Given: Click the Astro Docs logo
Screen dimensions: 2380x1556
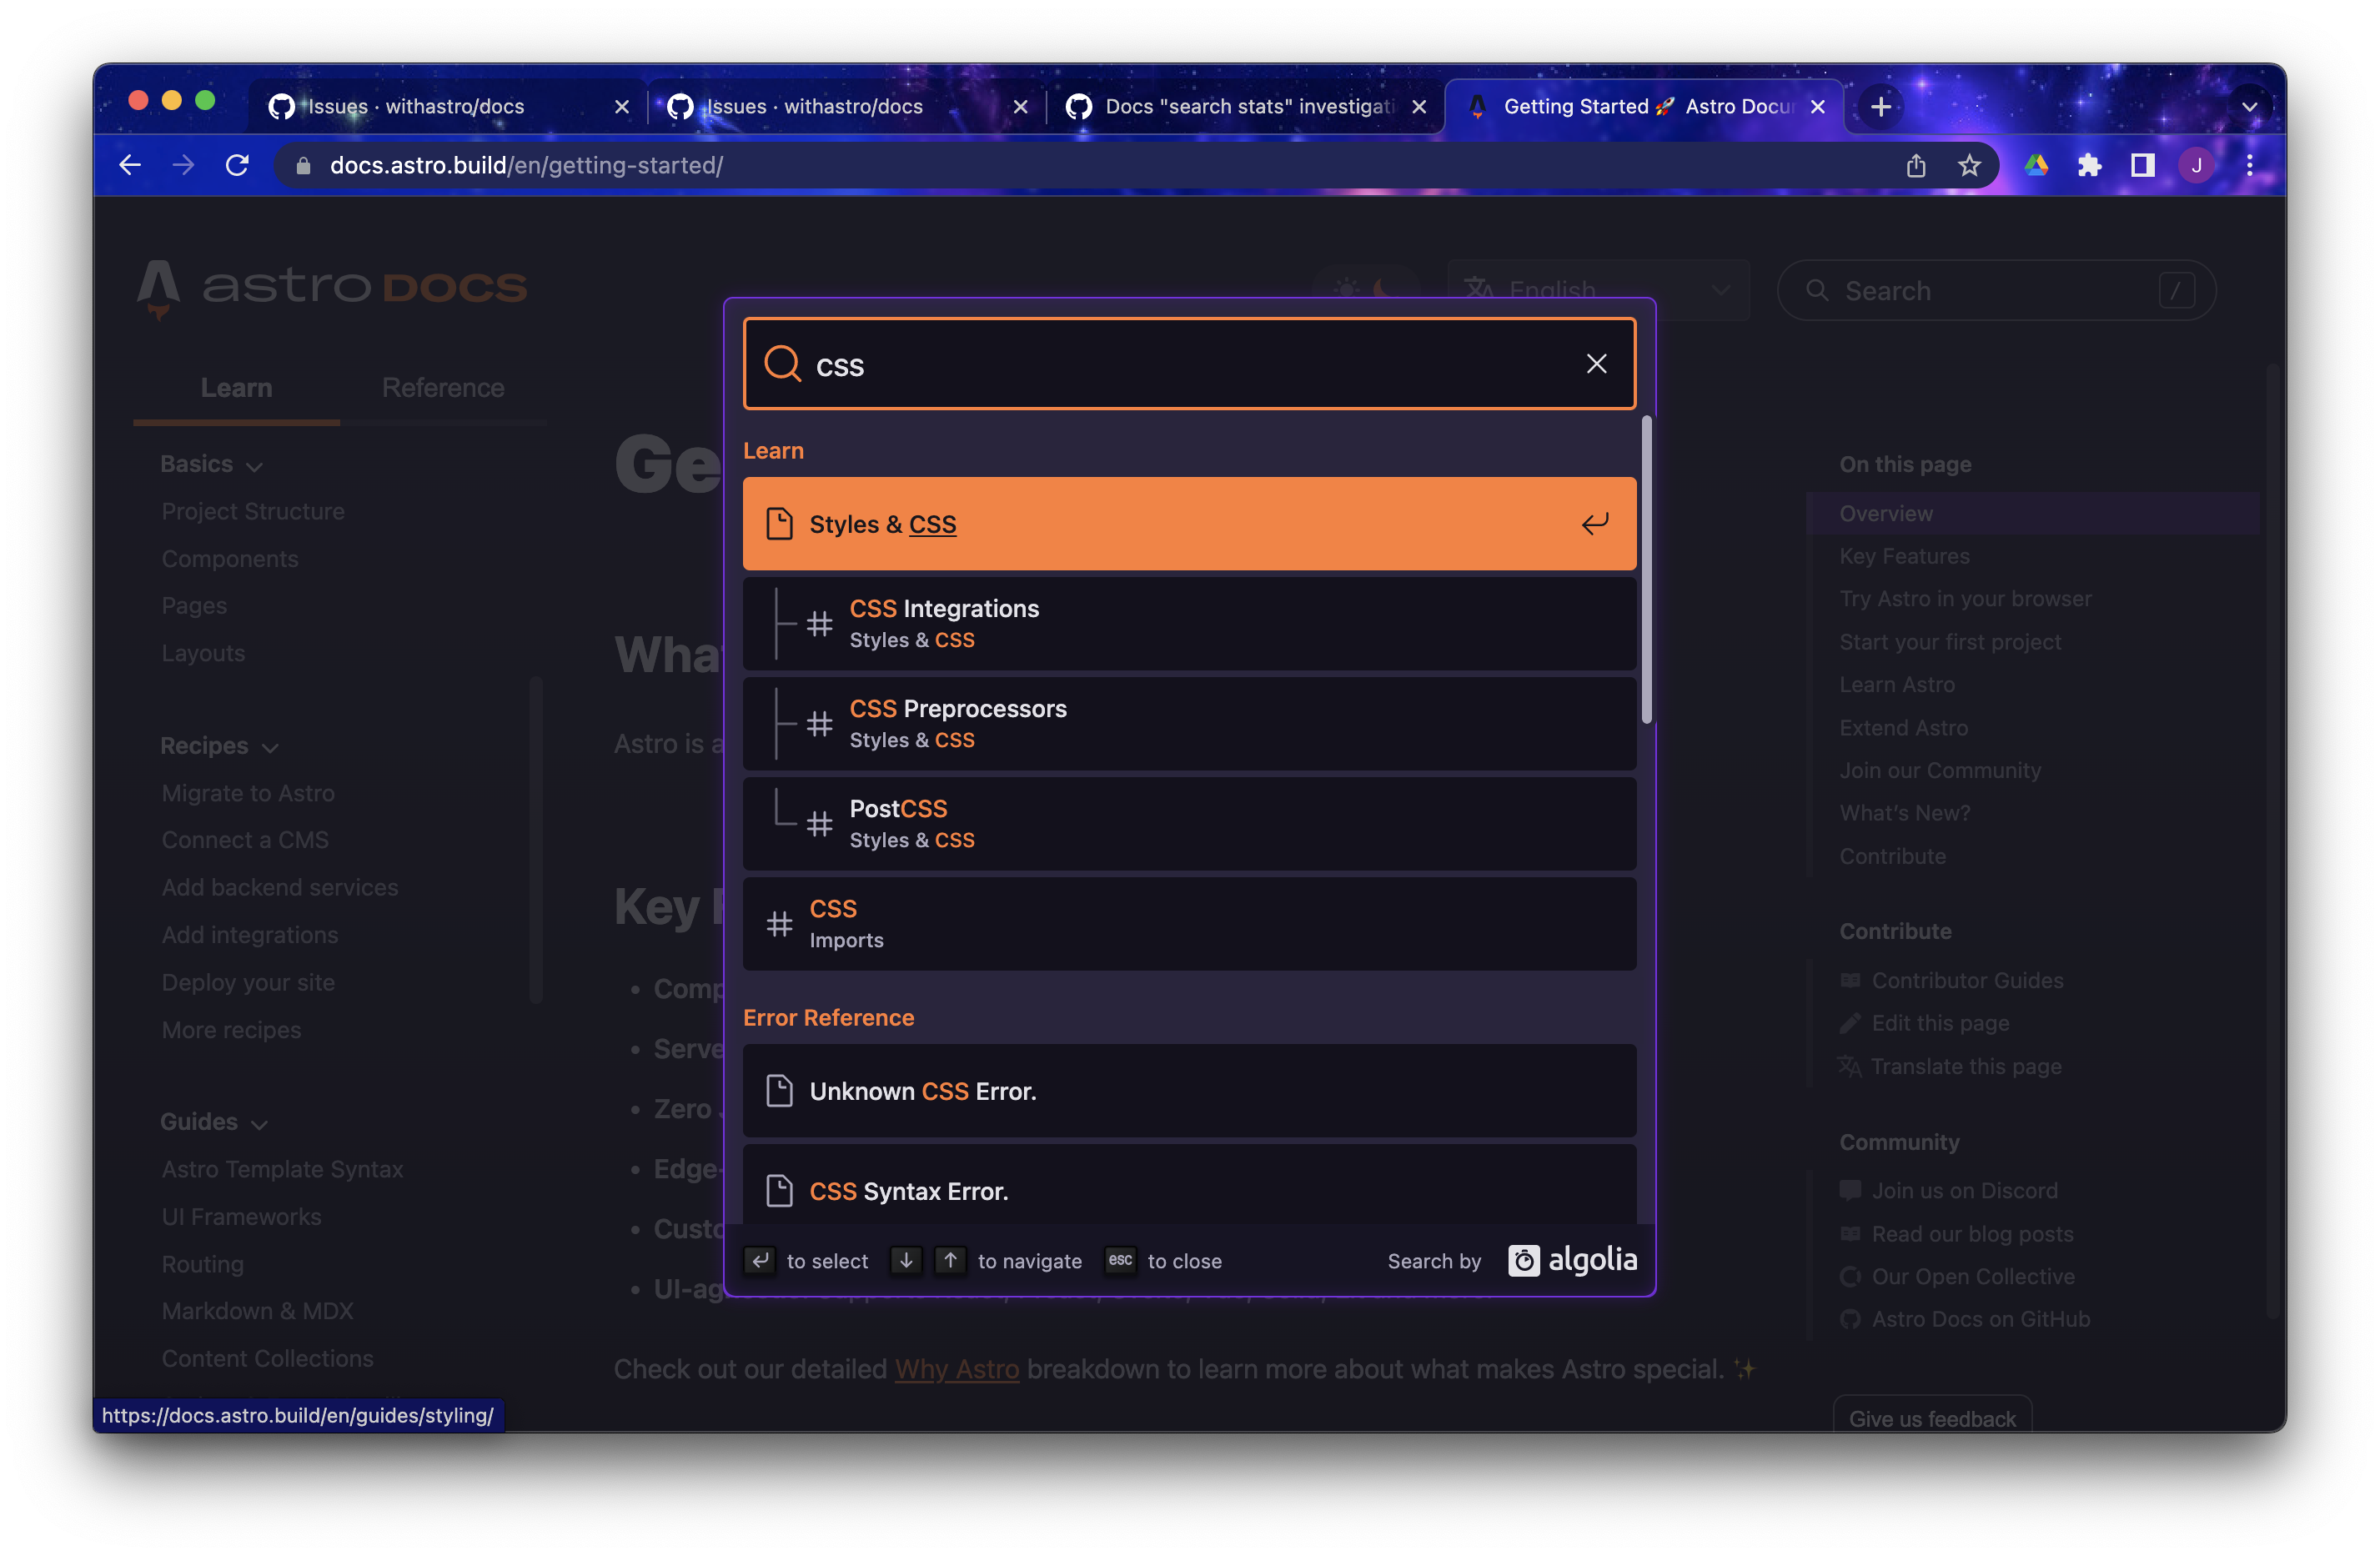Looking at the screenshot, I should tap(331, 289).
